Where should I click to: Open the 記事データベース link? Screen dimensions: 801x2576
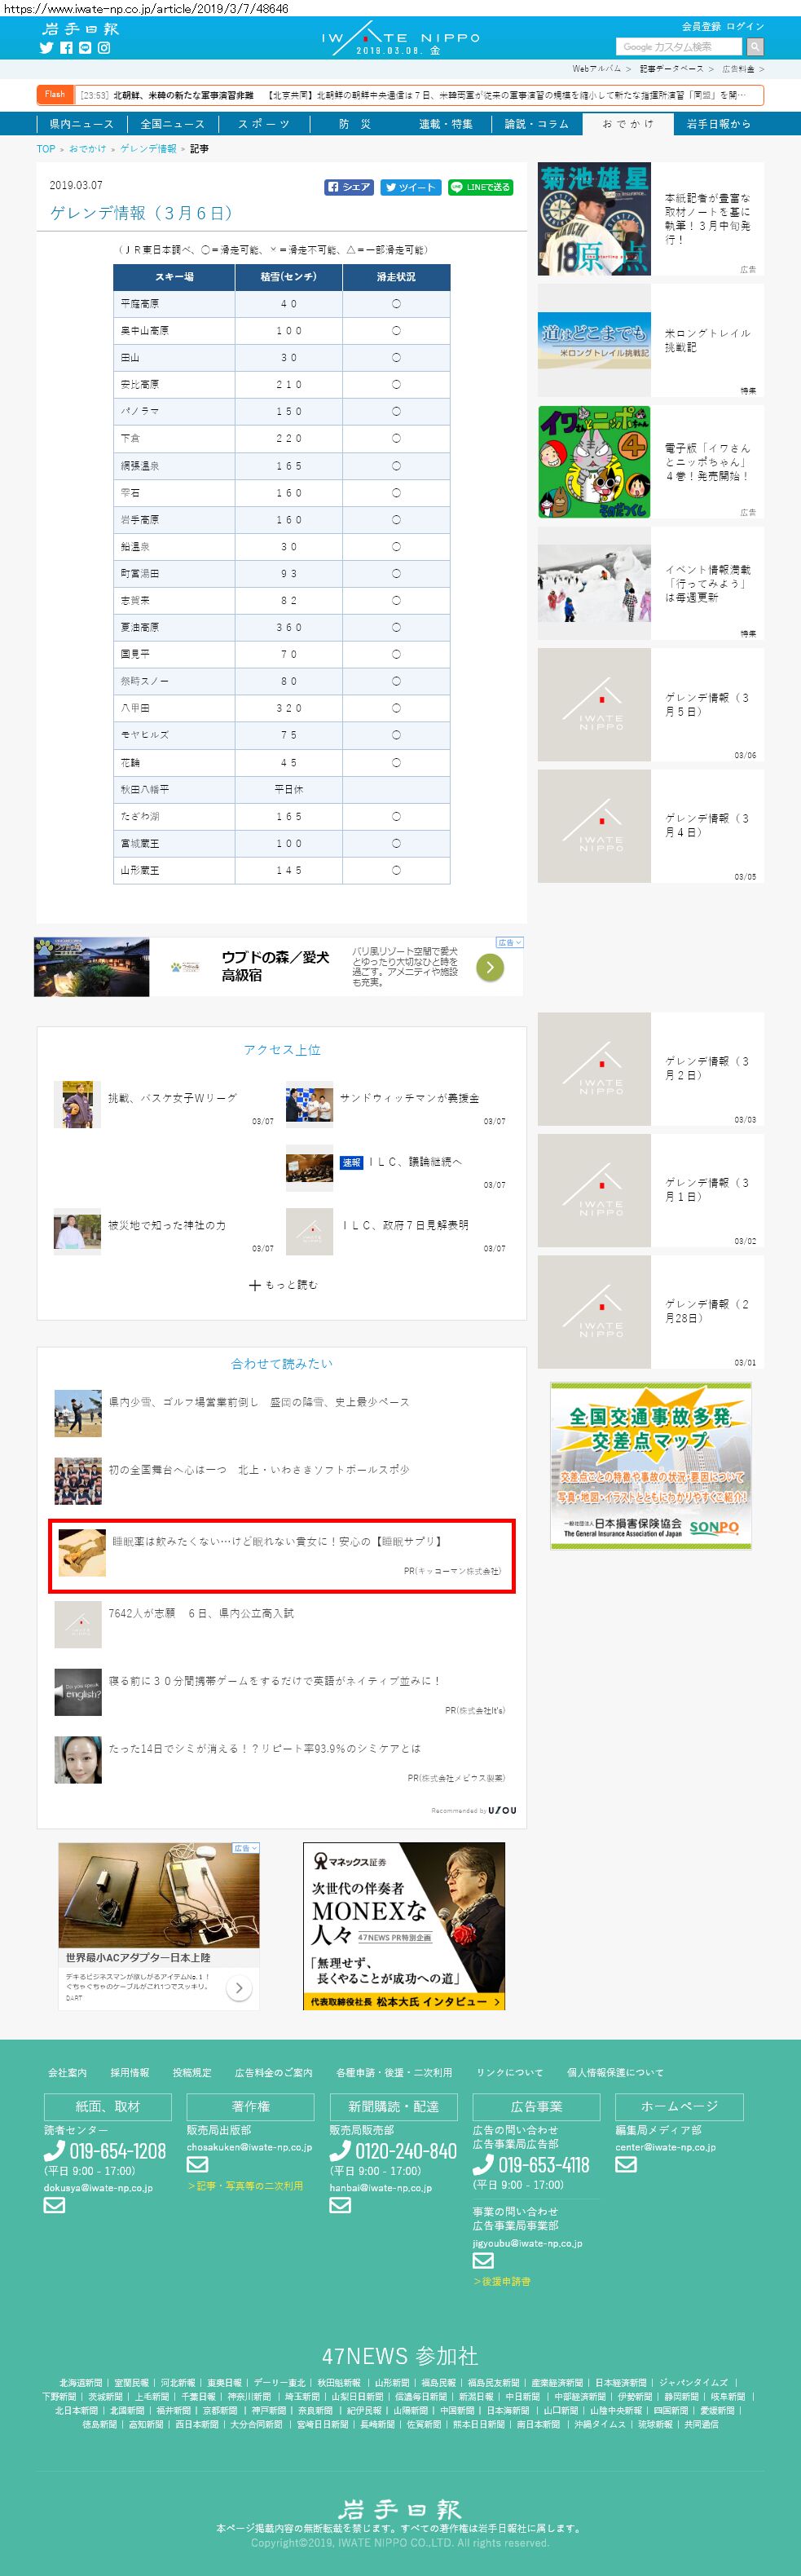[671, 69]
